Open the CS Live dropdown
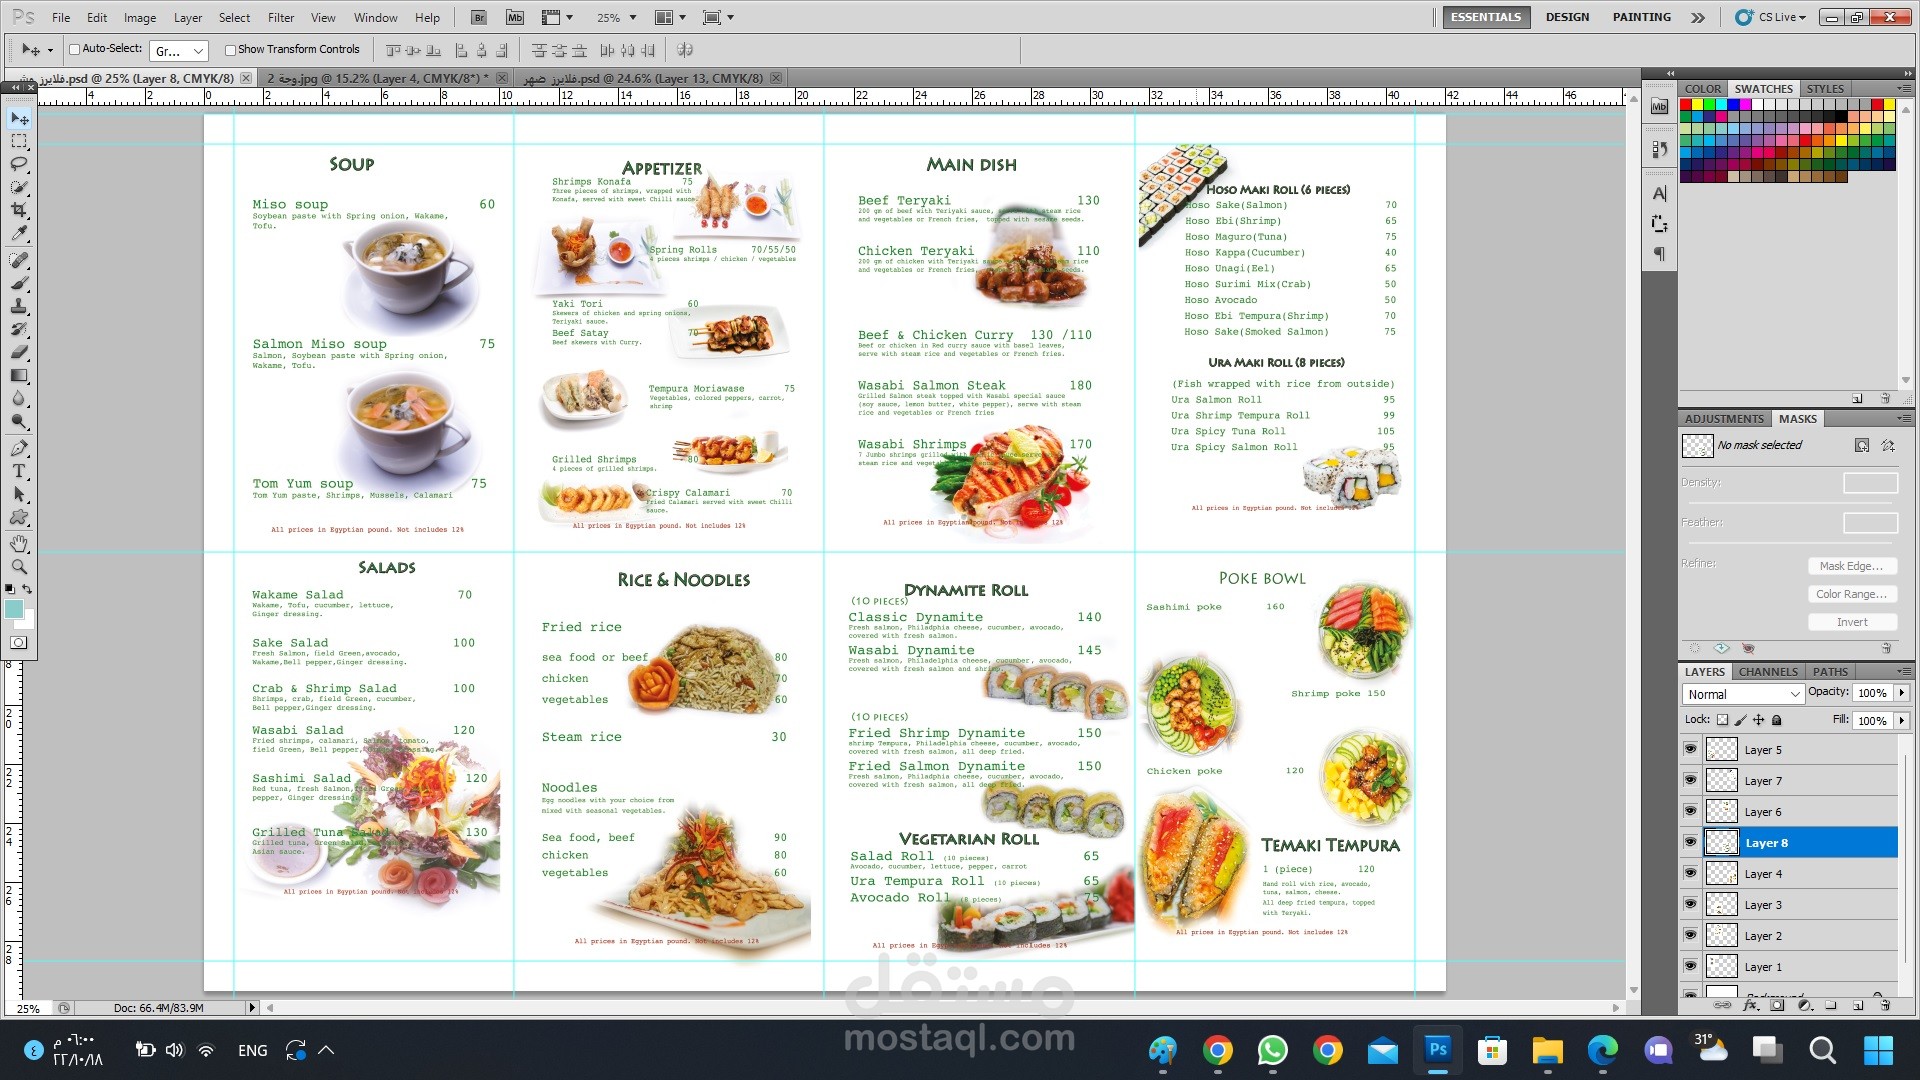 (x=1771, y=17)
